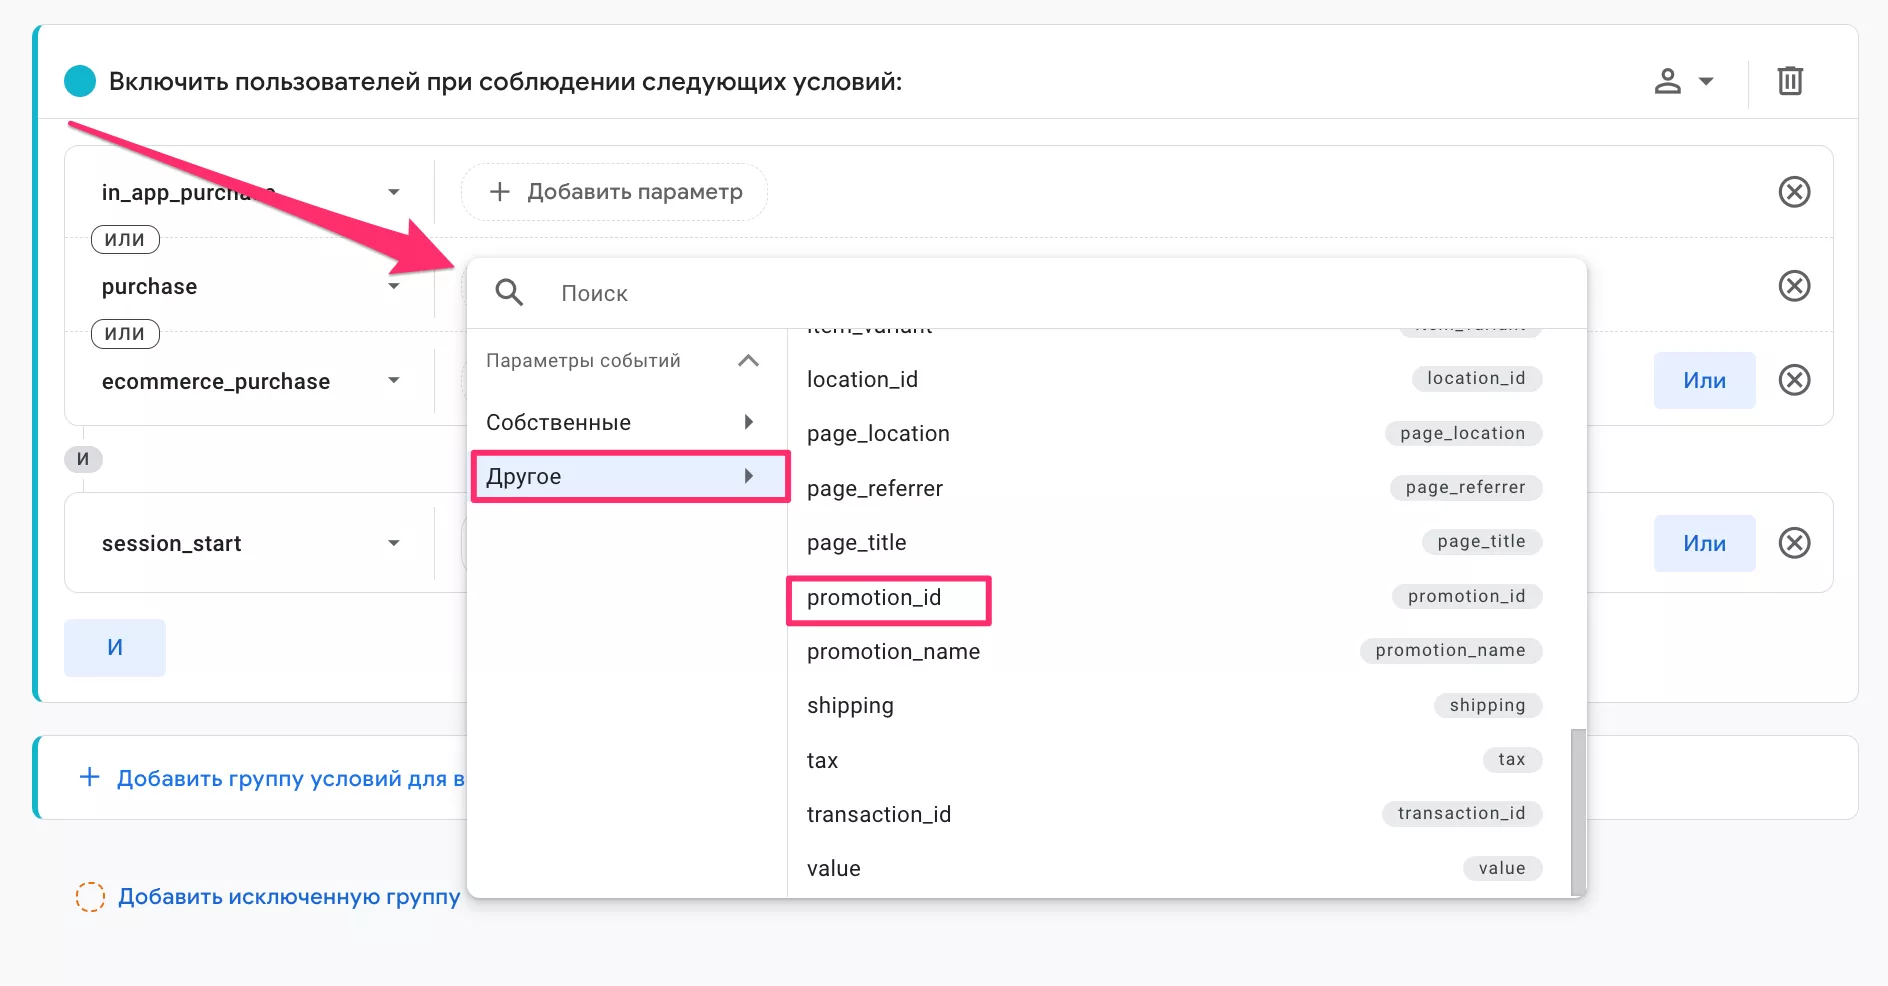Remove the in_app_purchase condition with its X icon
This screenshot has width=1888, height=986.
pyautogui.click(x=1795, y=191)
